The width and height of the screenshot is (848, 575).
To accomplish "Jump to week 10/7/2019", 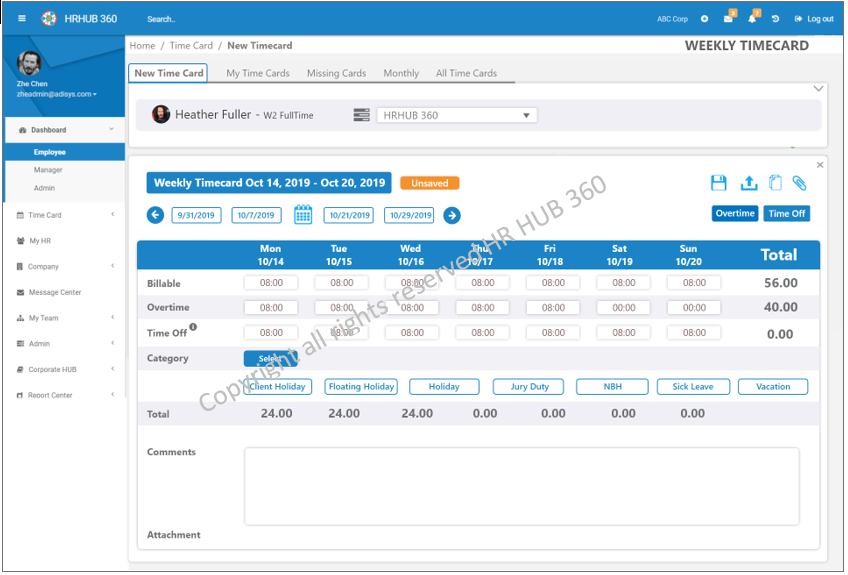I will click(256, 215).
